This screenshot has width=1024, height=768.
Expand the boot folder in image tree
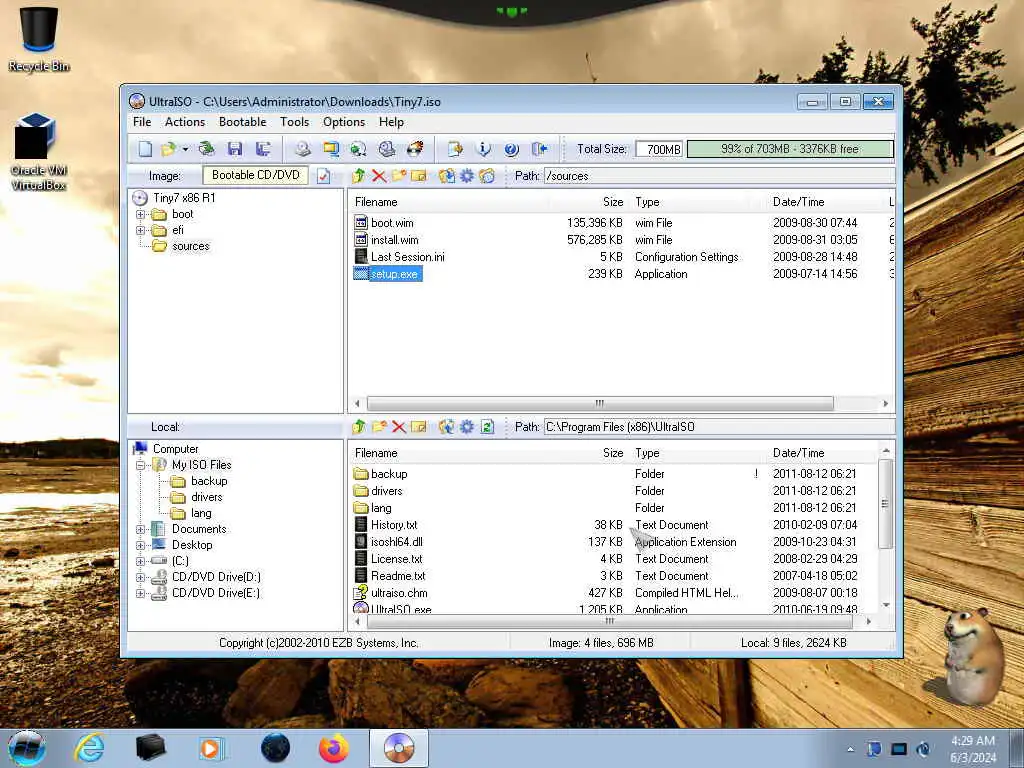tap(140, 214)
